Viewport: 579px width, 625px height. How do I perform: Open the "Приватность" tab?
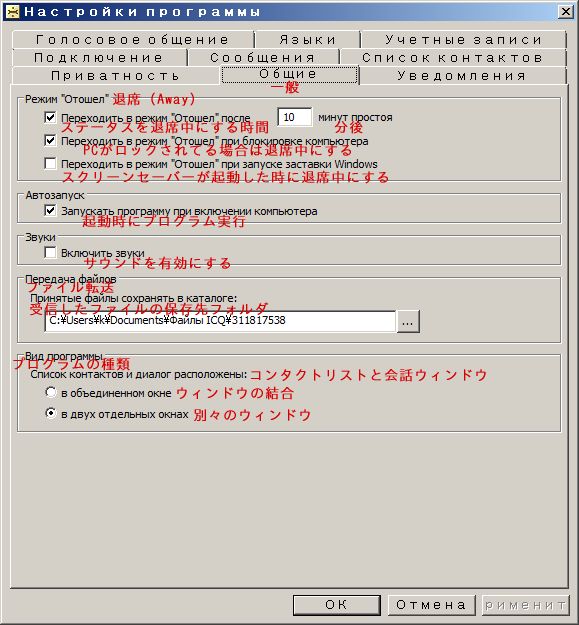click(x=116, y=76)
